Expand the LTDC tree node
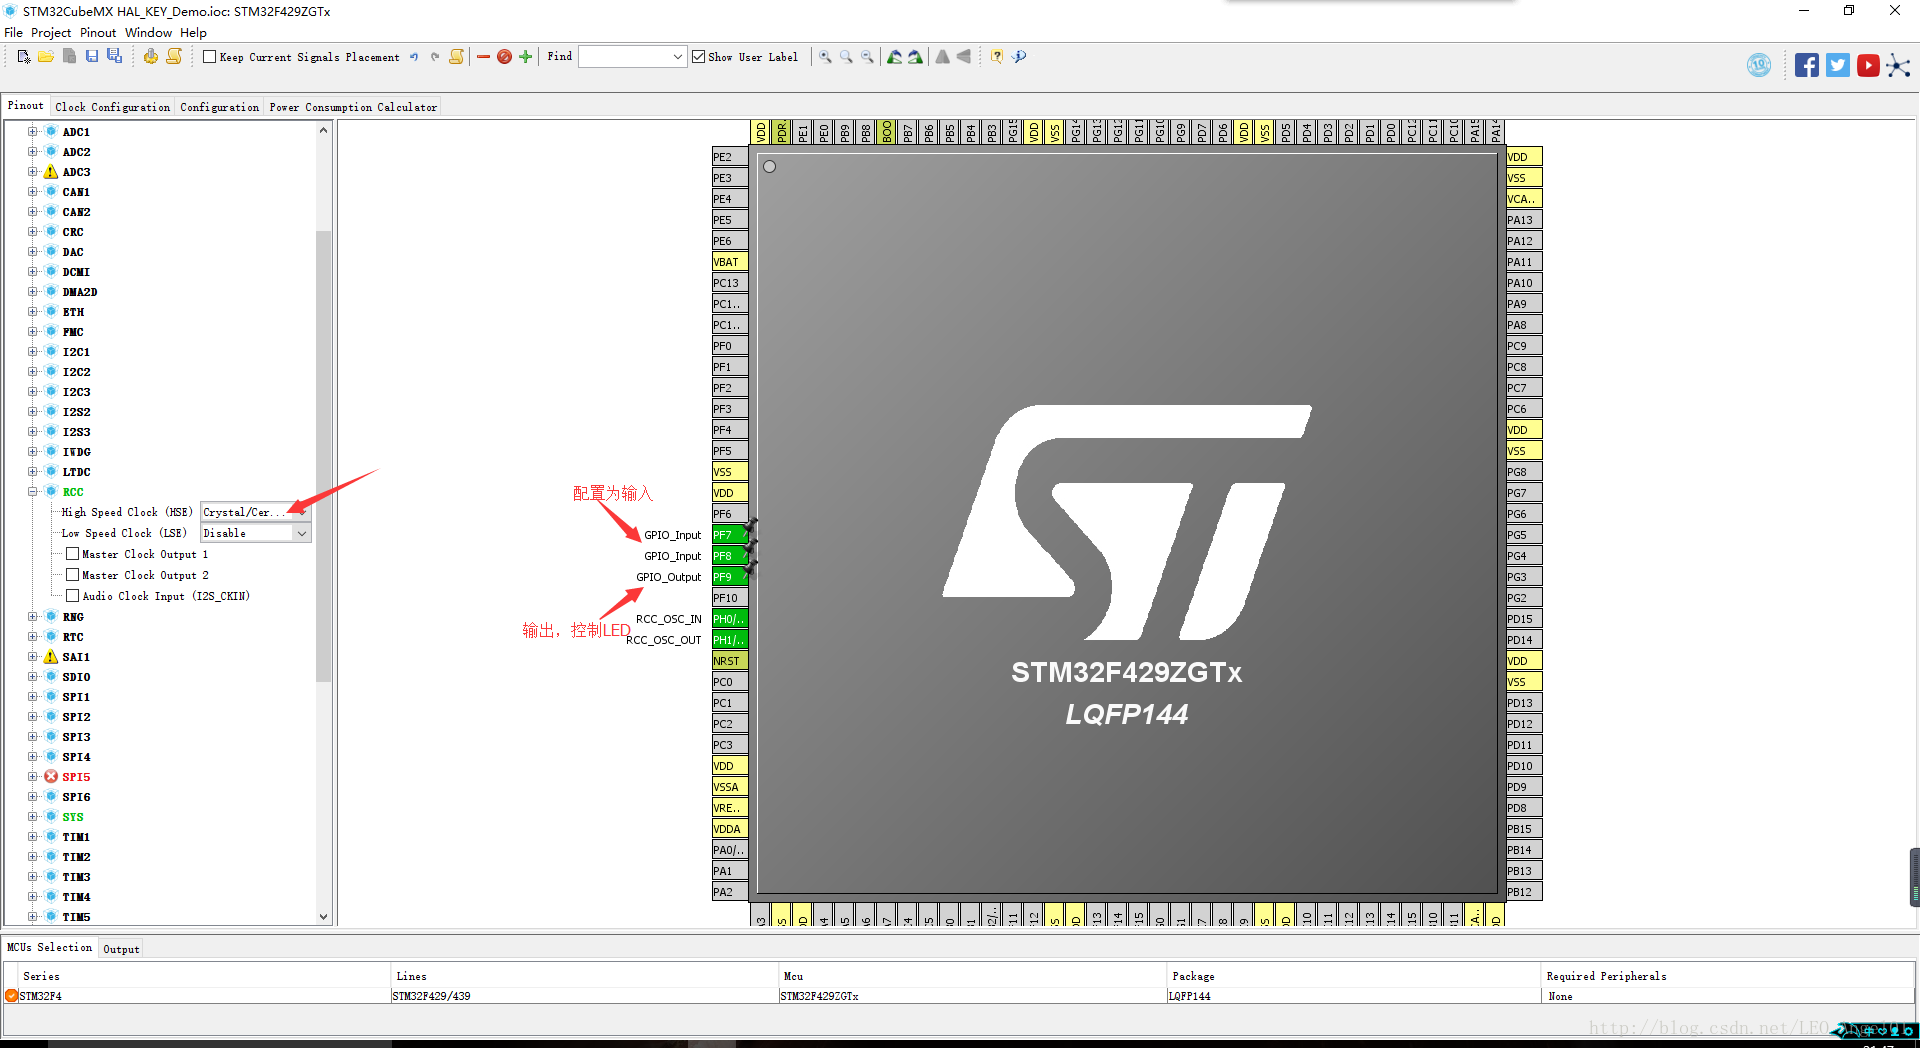Viewport: 1920px width, 1048px height. click(x=32, y=472)
